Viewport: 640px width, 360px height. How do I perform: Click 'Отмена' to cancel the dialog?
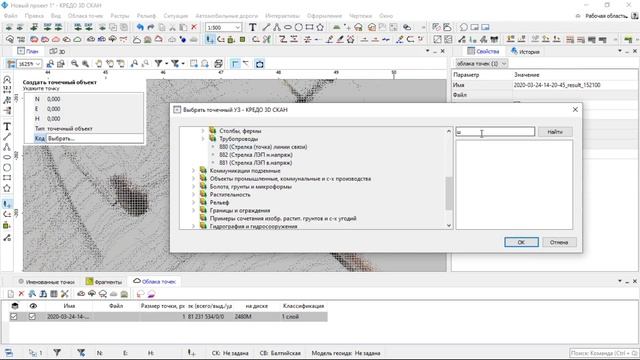click(x=559, y=242)
